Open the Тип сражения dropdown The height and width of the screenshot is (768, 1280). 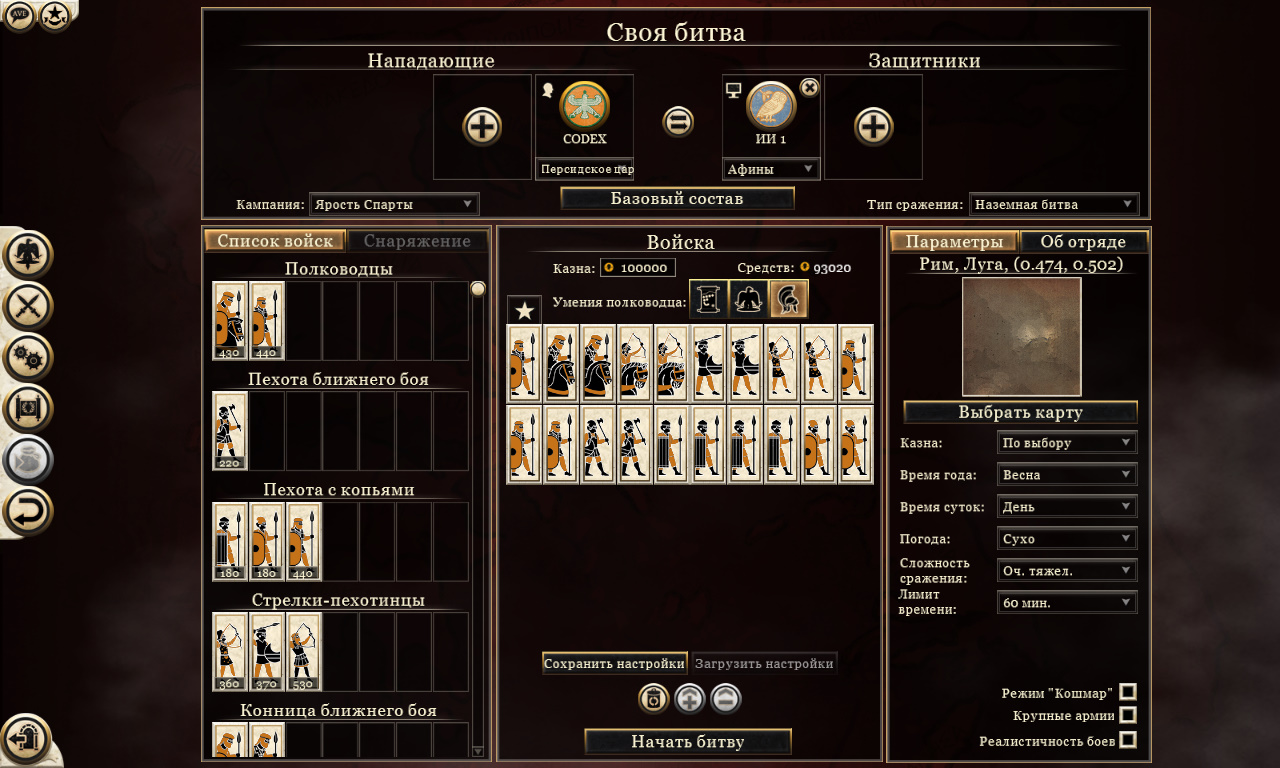click(x=1054, y=204)
